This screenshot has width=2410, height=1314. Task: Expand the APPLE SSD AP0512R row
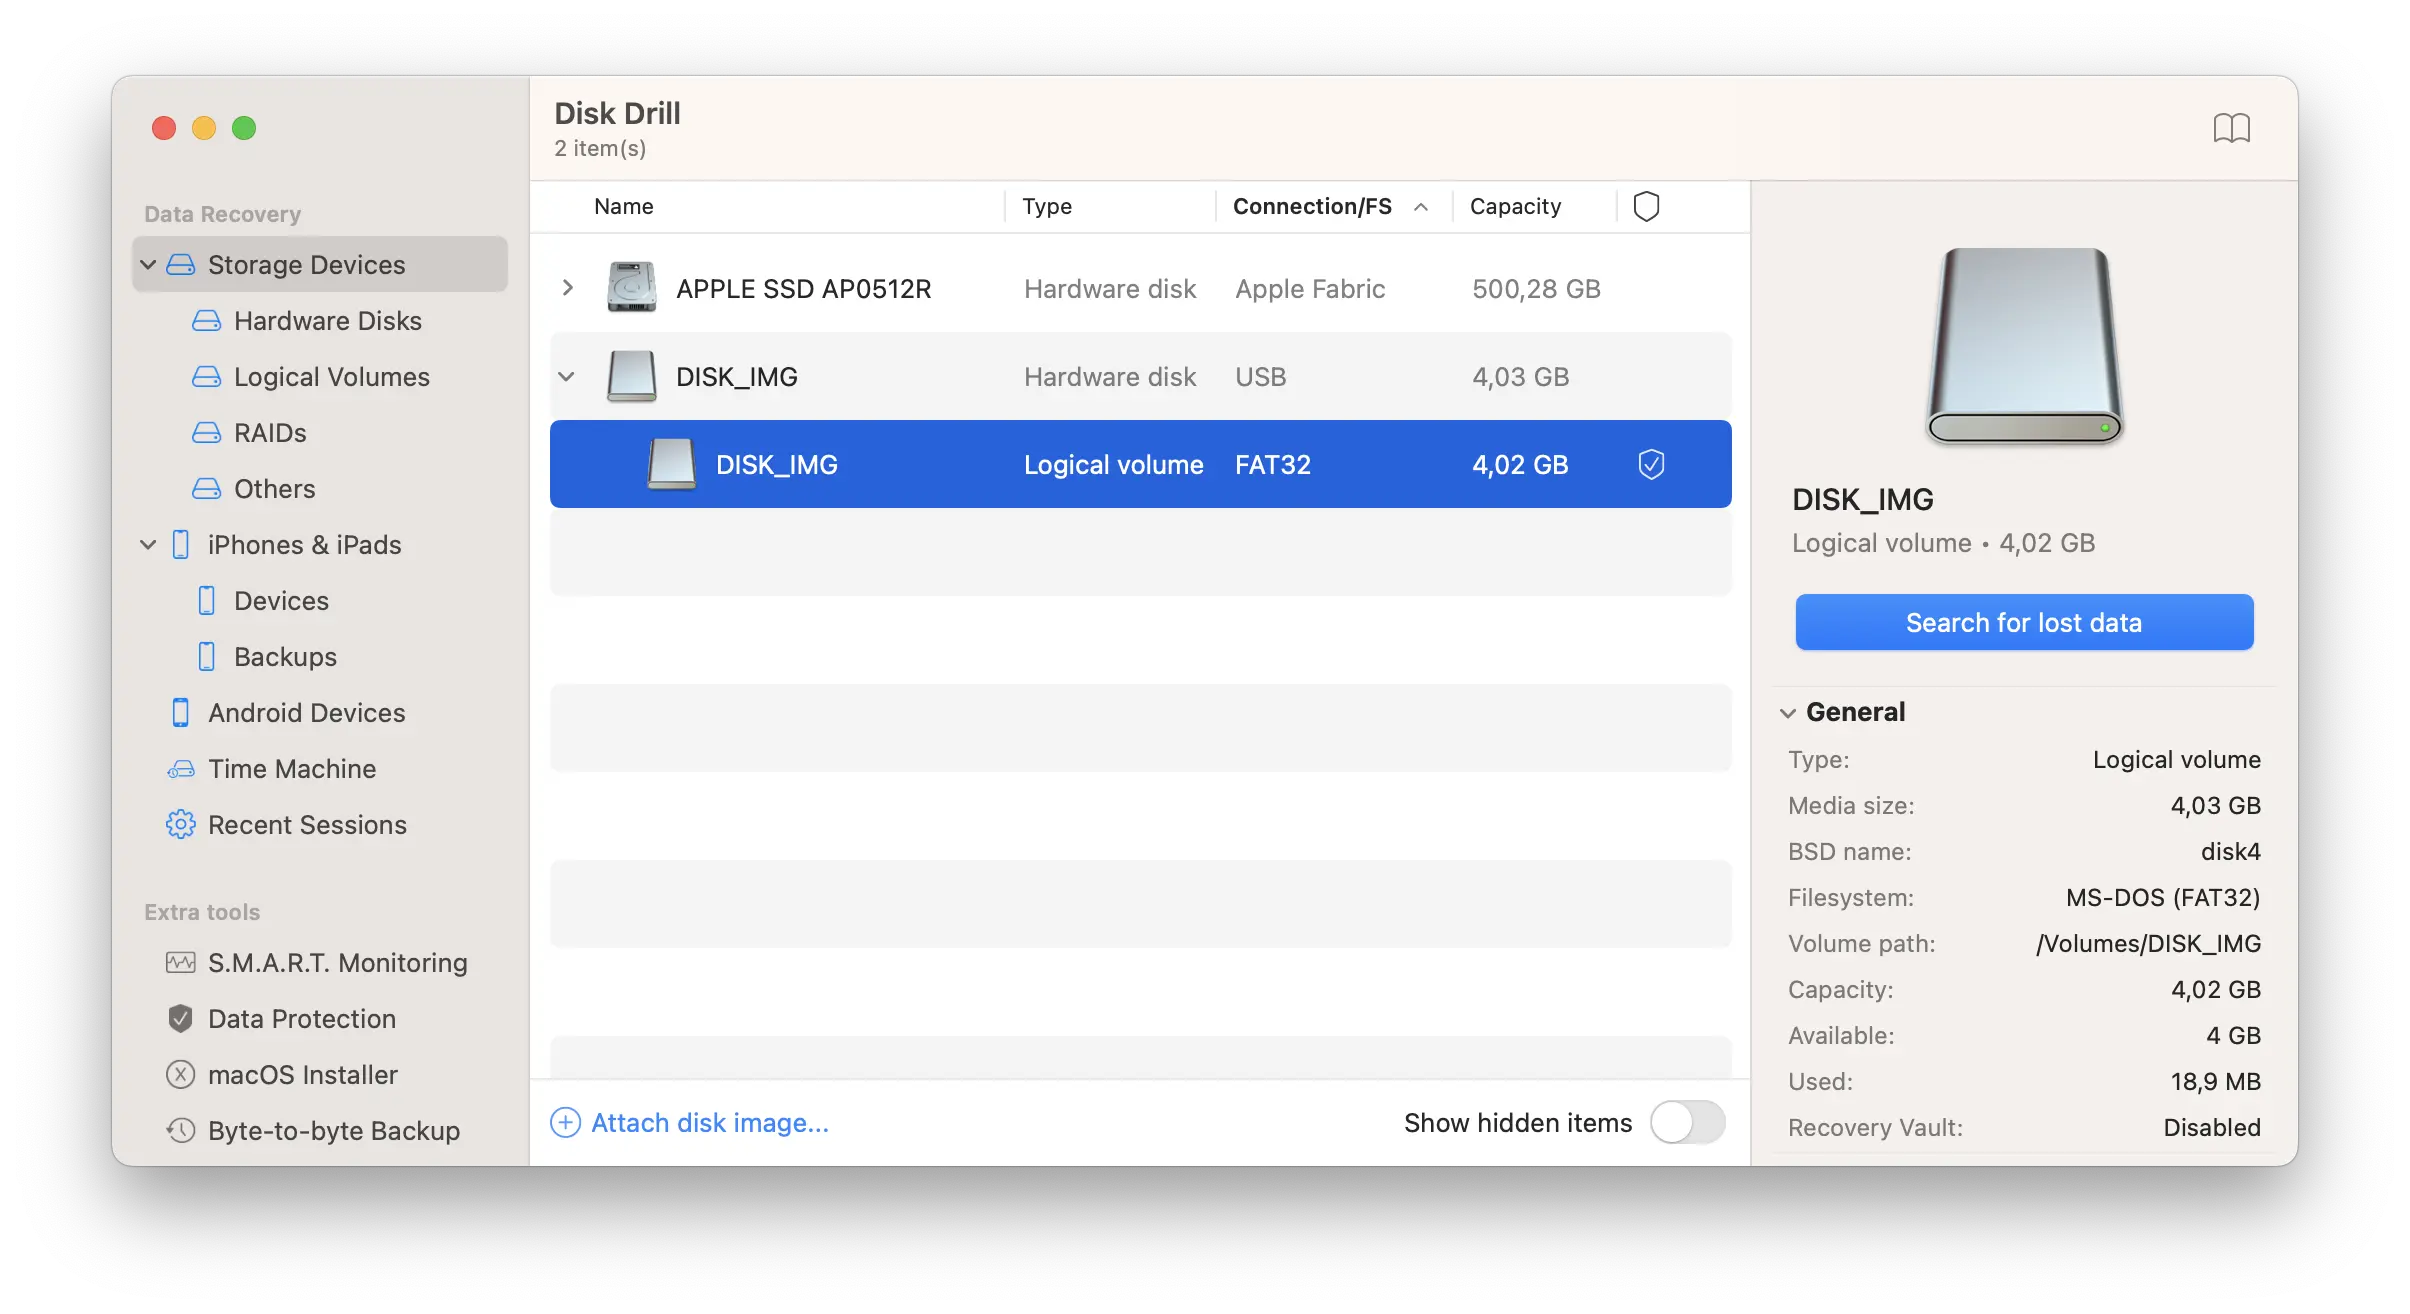[x=568, y=288]
